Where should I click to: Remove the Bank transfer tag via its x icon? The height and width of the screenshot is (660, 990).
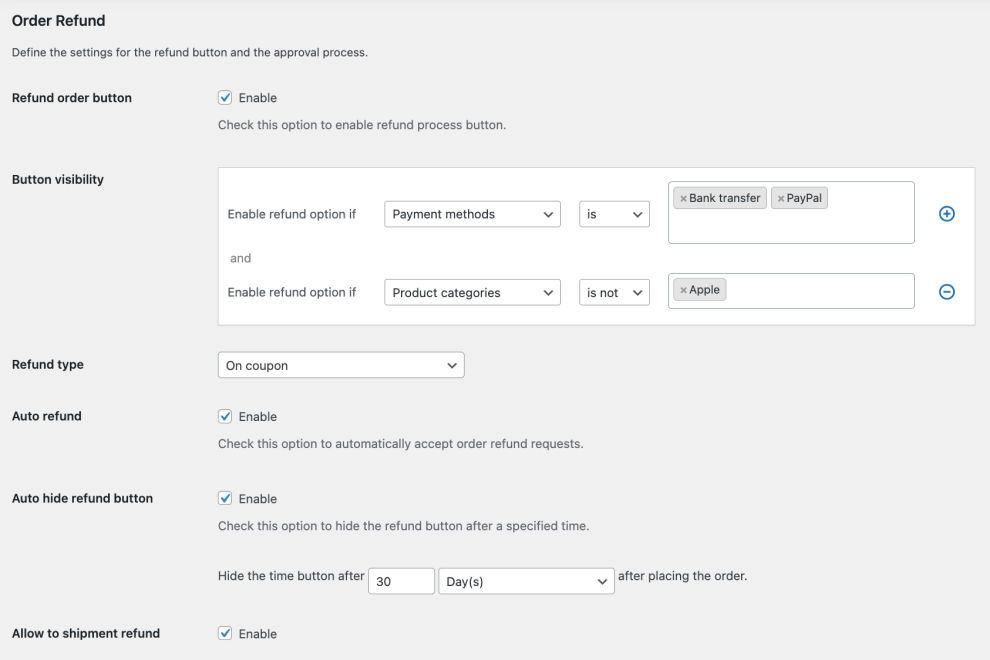pos(682,197)
